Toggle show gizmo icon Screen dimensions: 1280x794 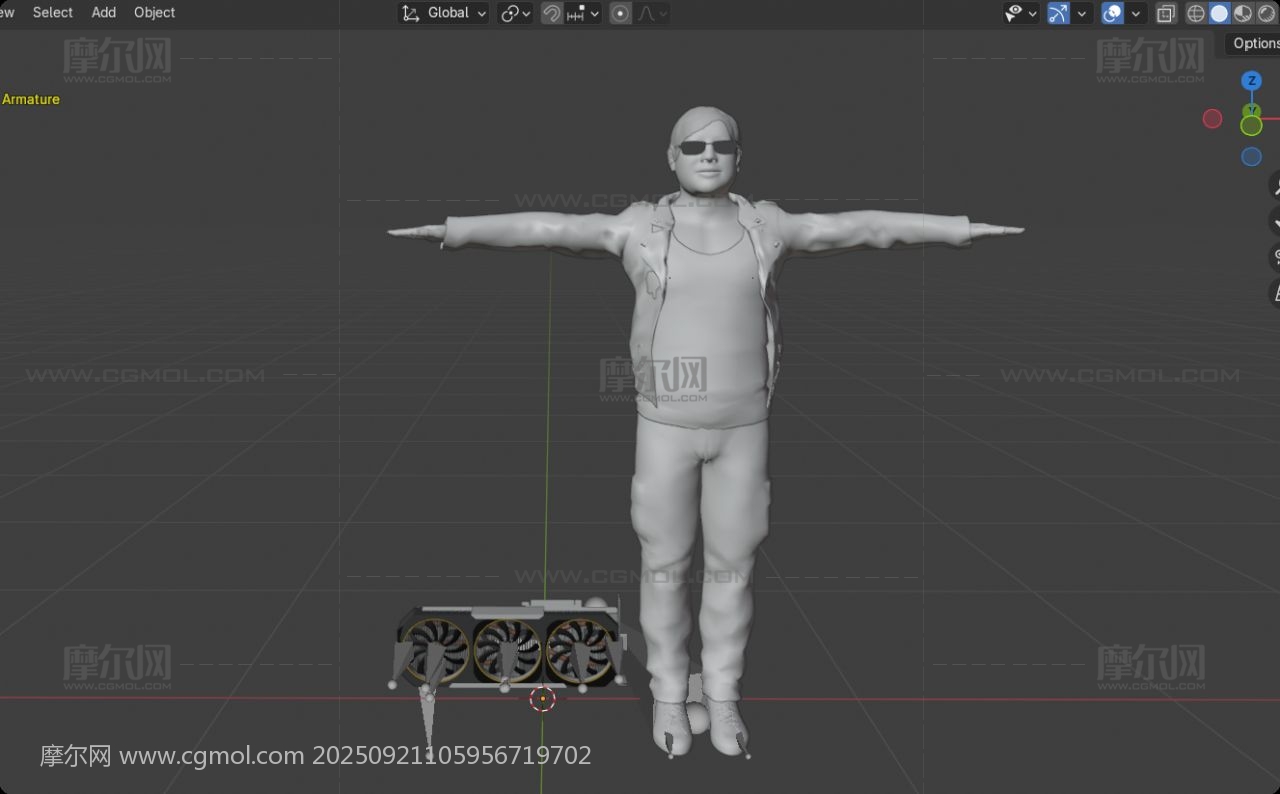point(1058,13)
